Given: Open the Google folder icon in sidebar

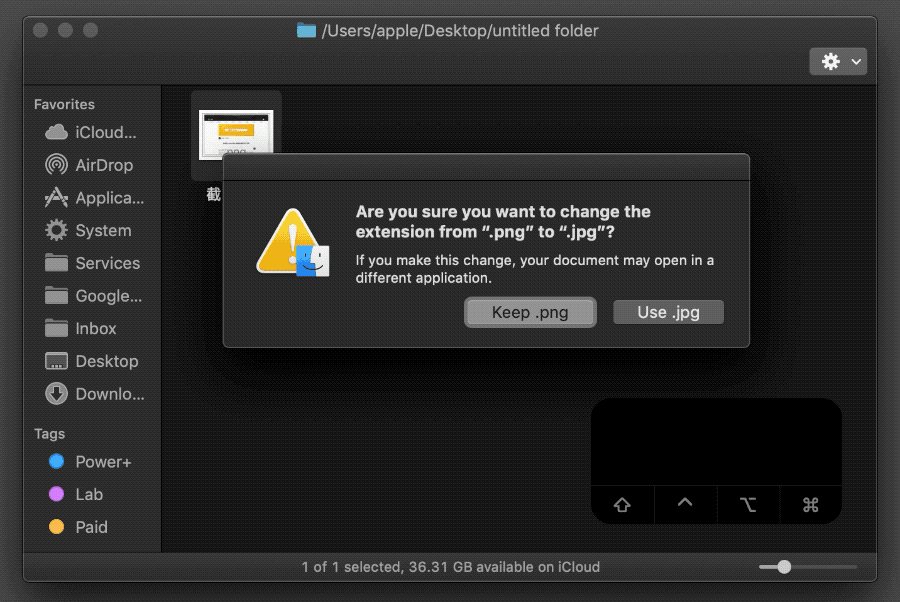Looking at the screenshot, I should 56,296.
